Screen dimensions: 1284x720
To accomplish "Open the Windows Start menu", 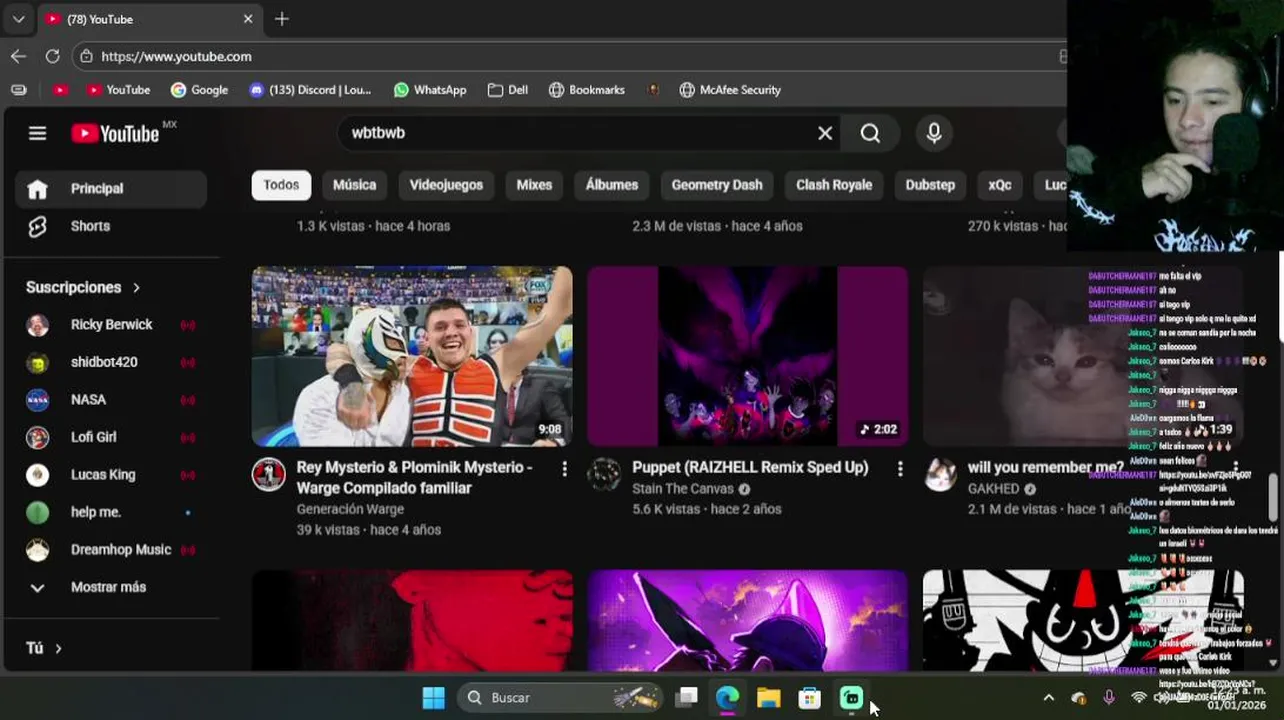I will click(433, 698).
